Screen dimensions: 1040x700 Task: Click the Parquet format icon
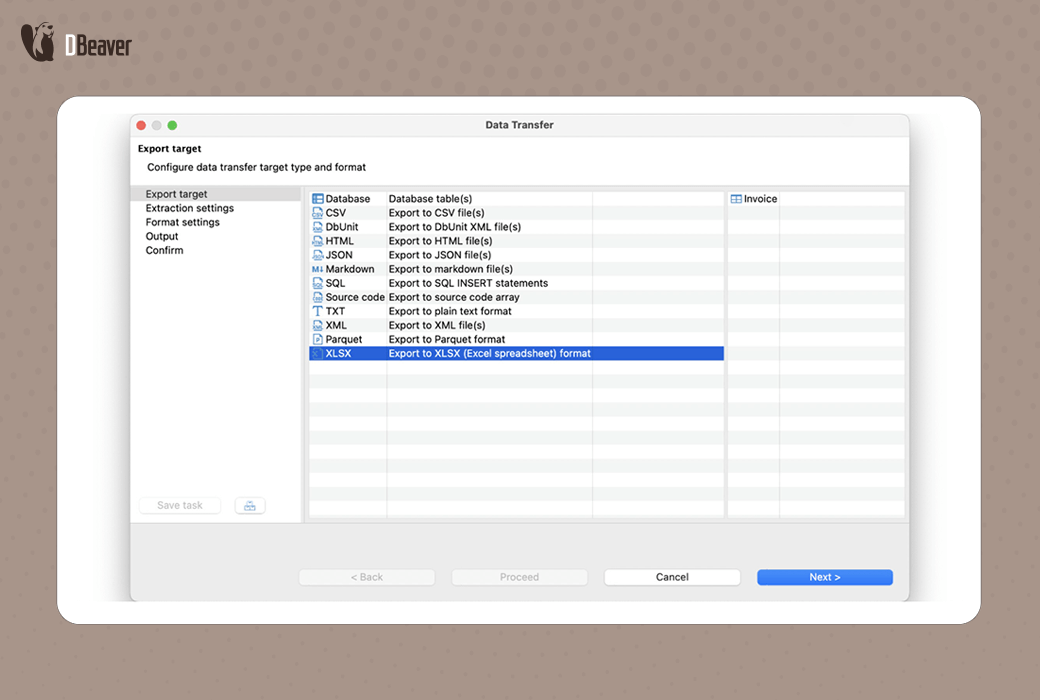point(318,339)
